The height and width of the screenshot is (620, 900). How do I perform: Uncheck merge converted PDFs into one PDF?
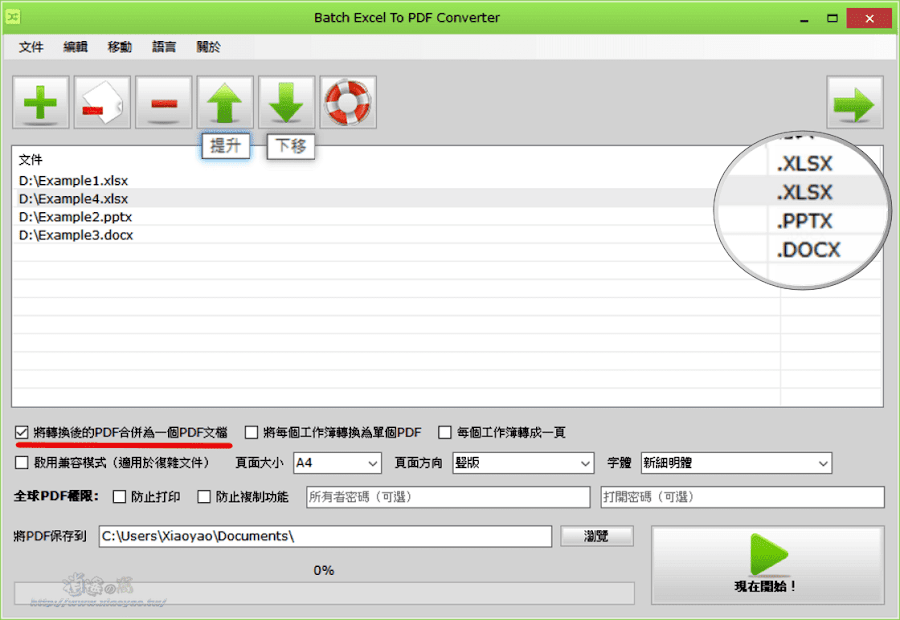pyautogui.click(x=22, y=432)
